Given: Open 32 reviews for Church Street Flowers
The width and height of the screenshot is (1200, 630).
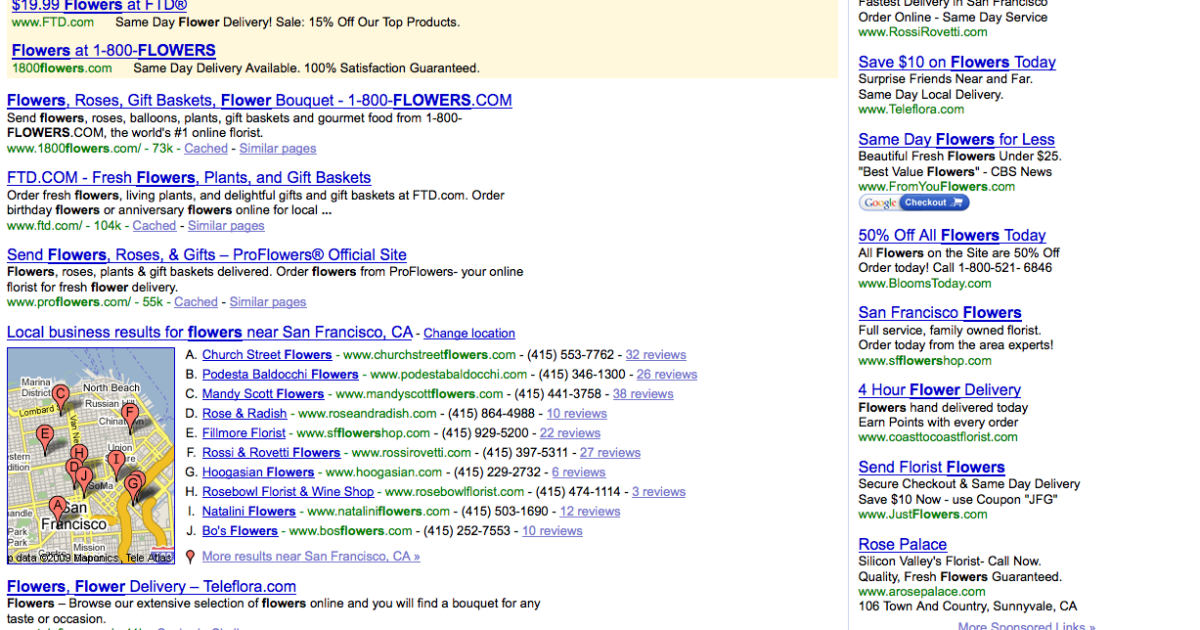Looking at the screenshot, I should pos(656,355).
